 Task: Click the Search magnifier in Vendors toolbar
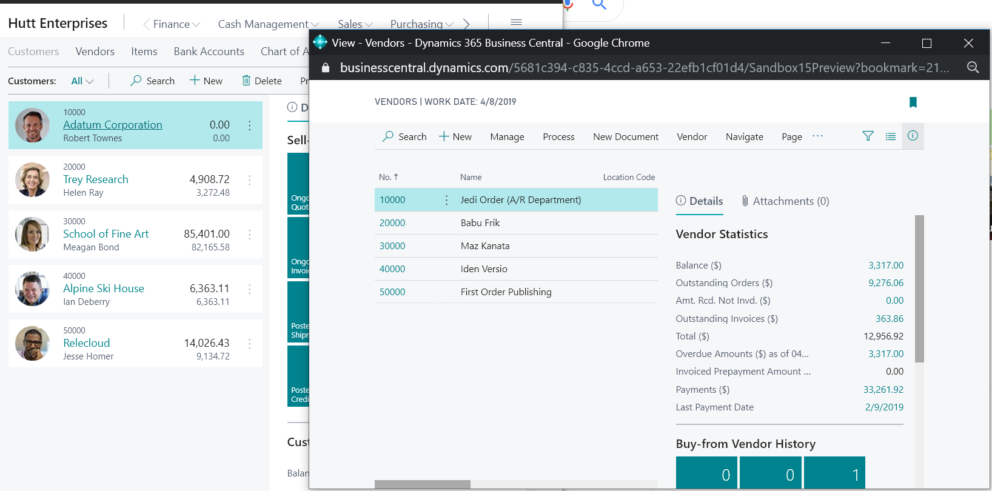(x=388, y=136)
